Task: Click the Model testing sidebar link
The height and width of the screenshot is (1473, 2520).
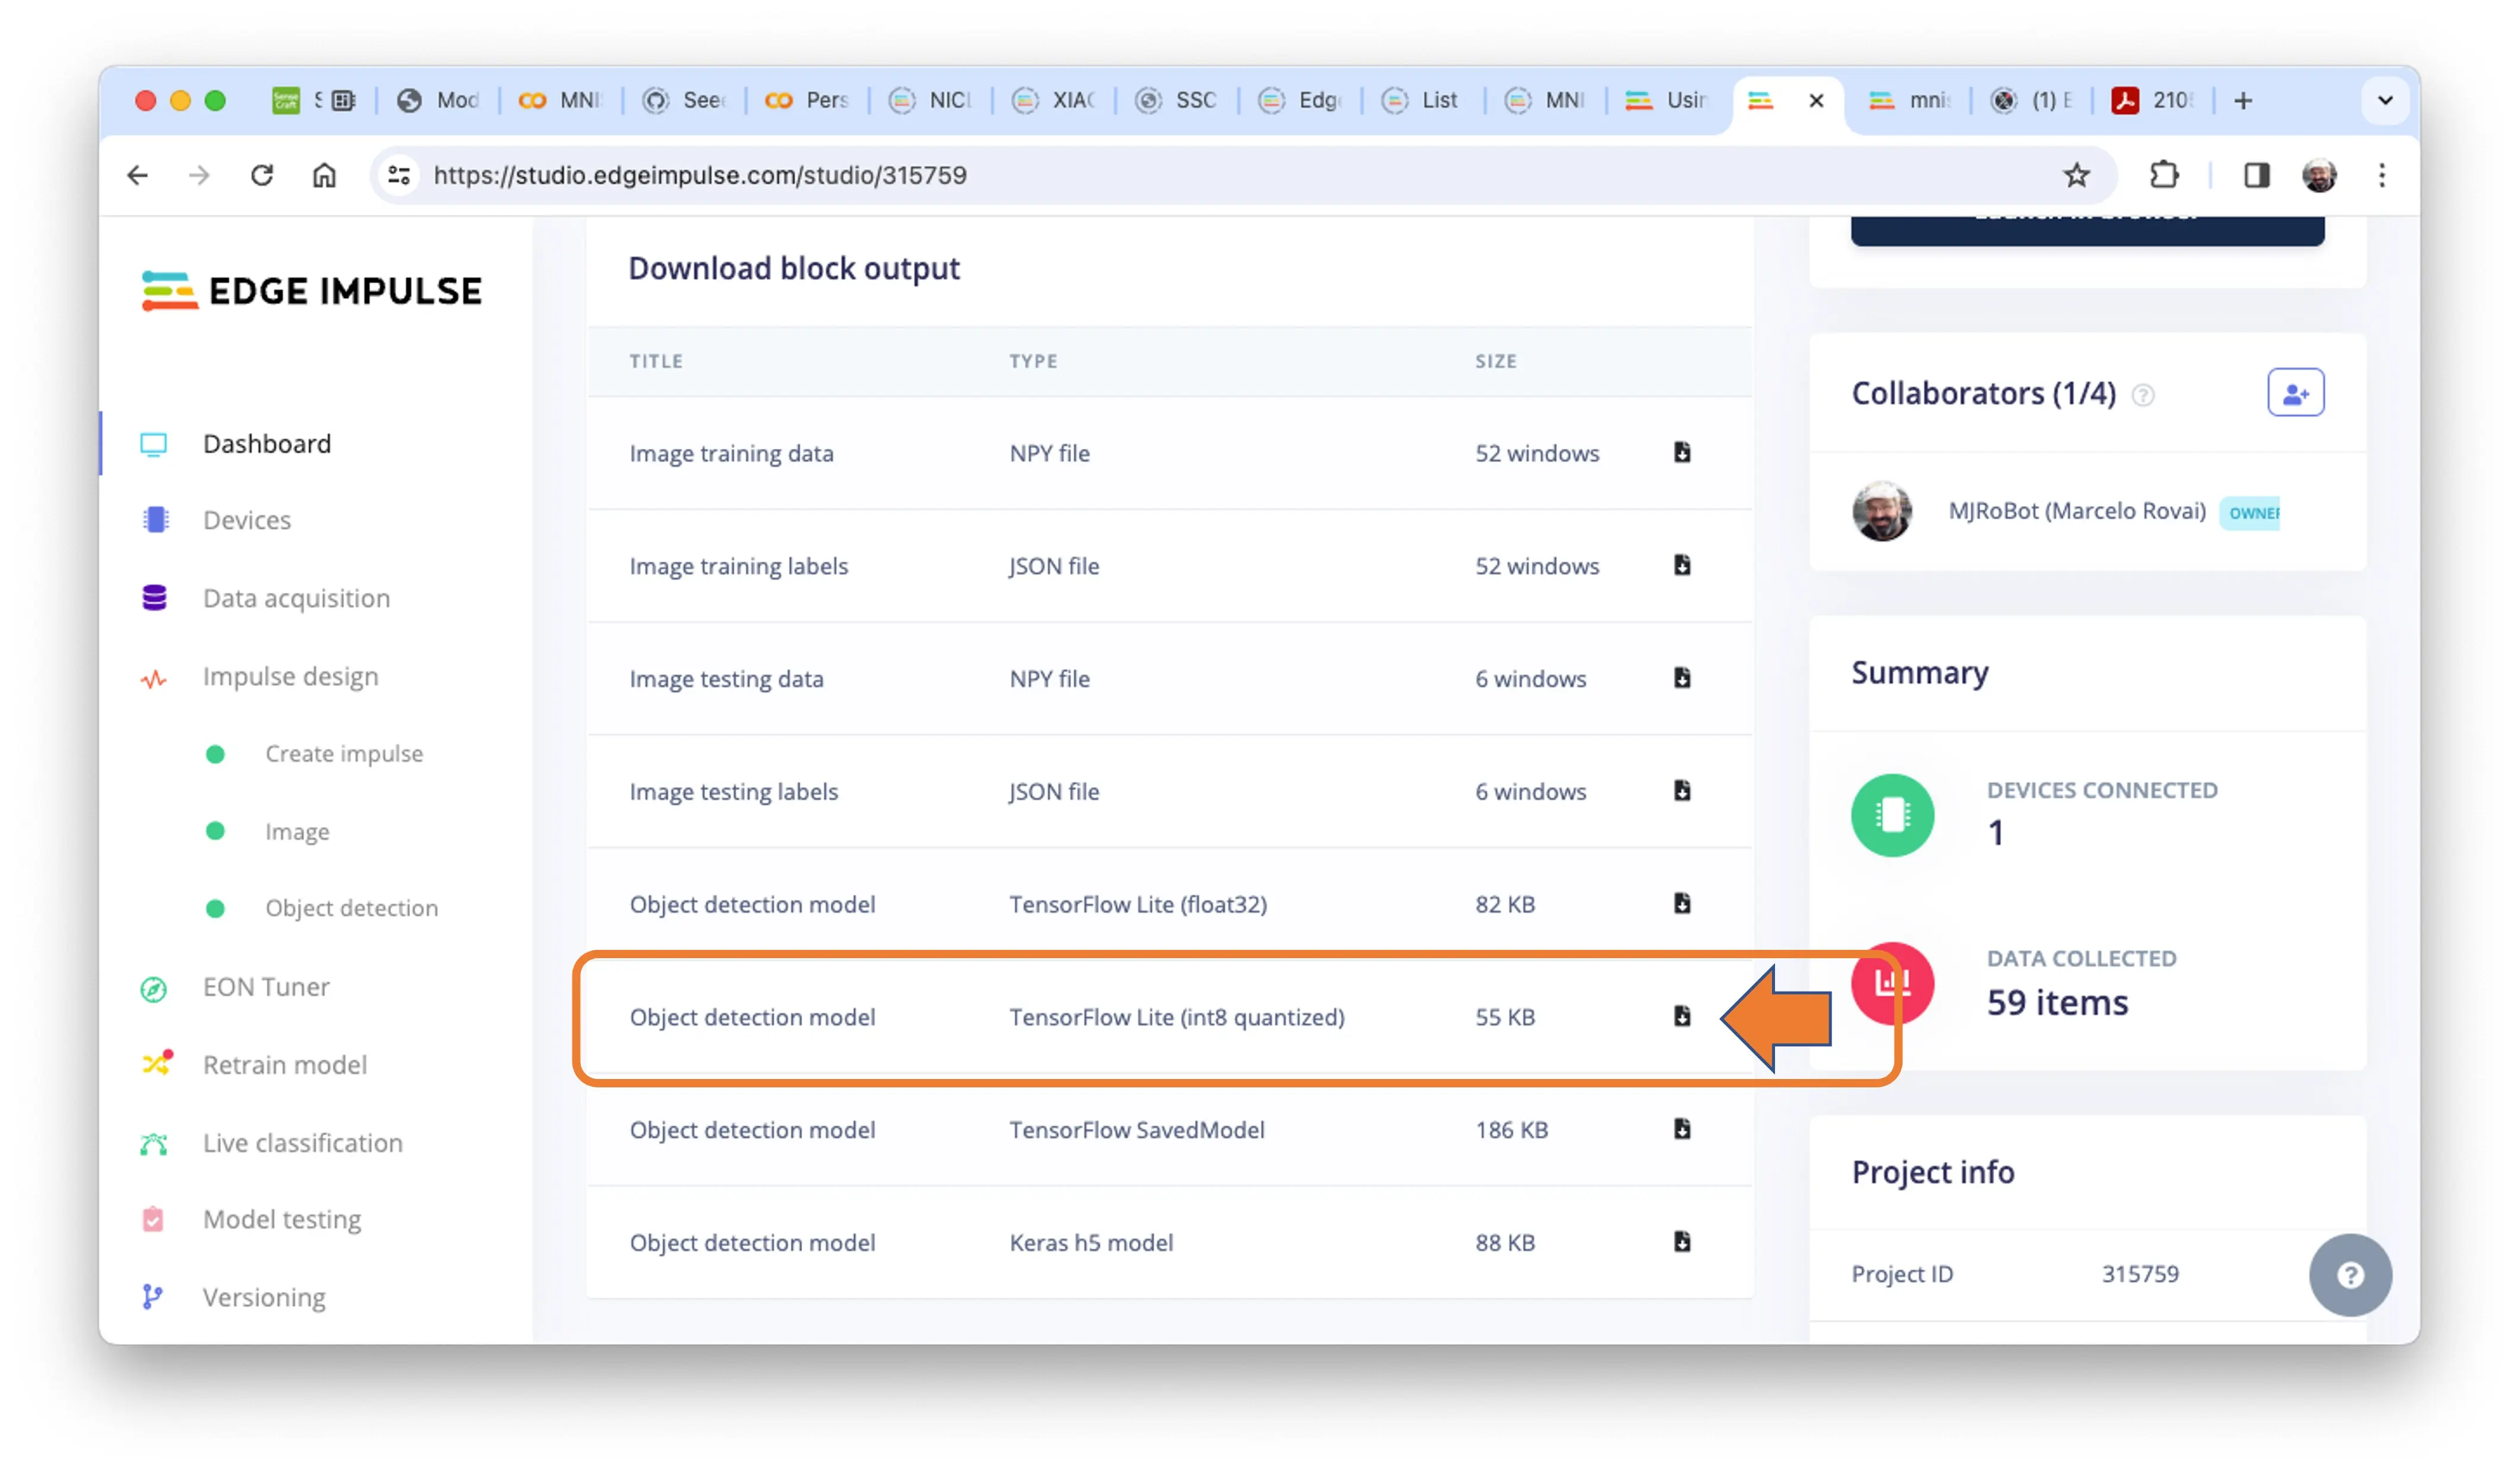Action: point(282,1219)
